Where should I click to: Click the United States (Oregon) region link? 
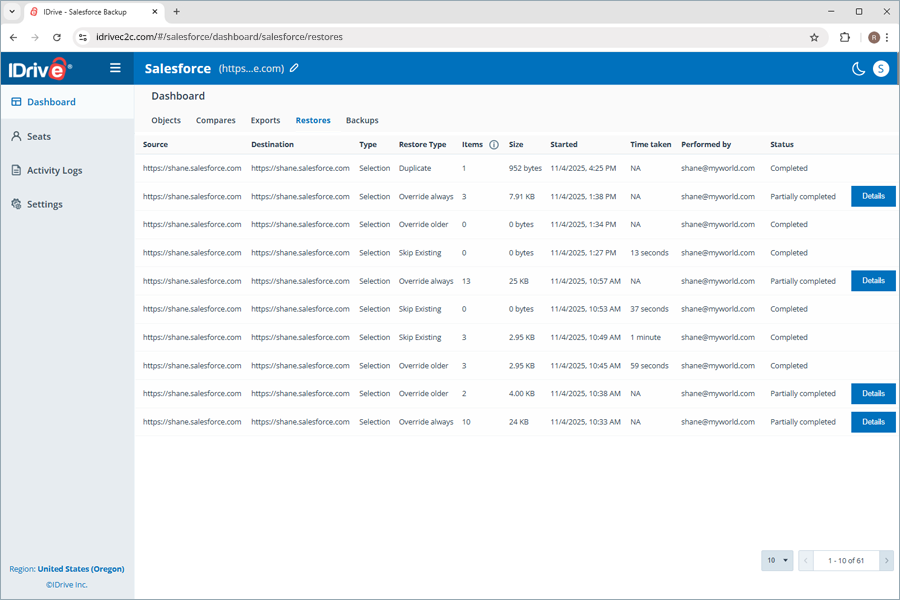(81, 569)
